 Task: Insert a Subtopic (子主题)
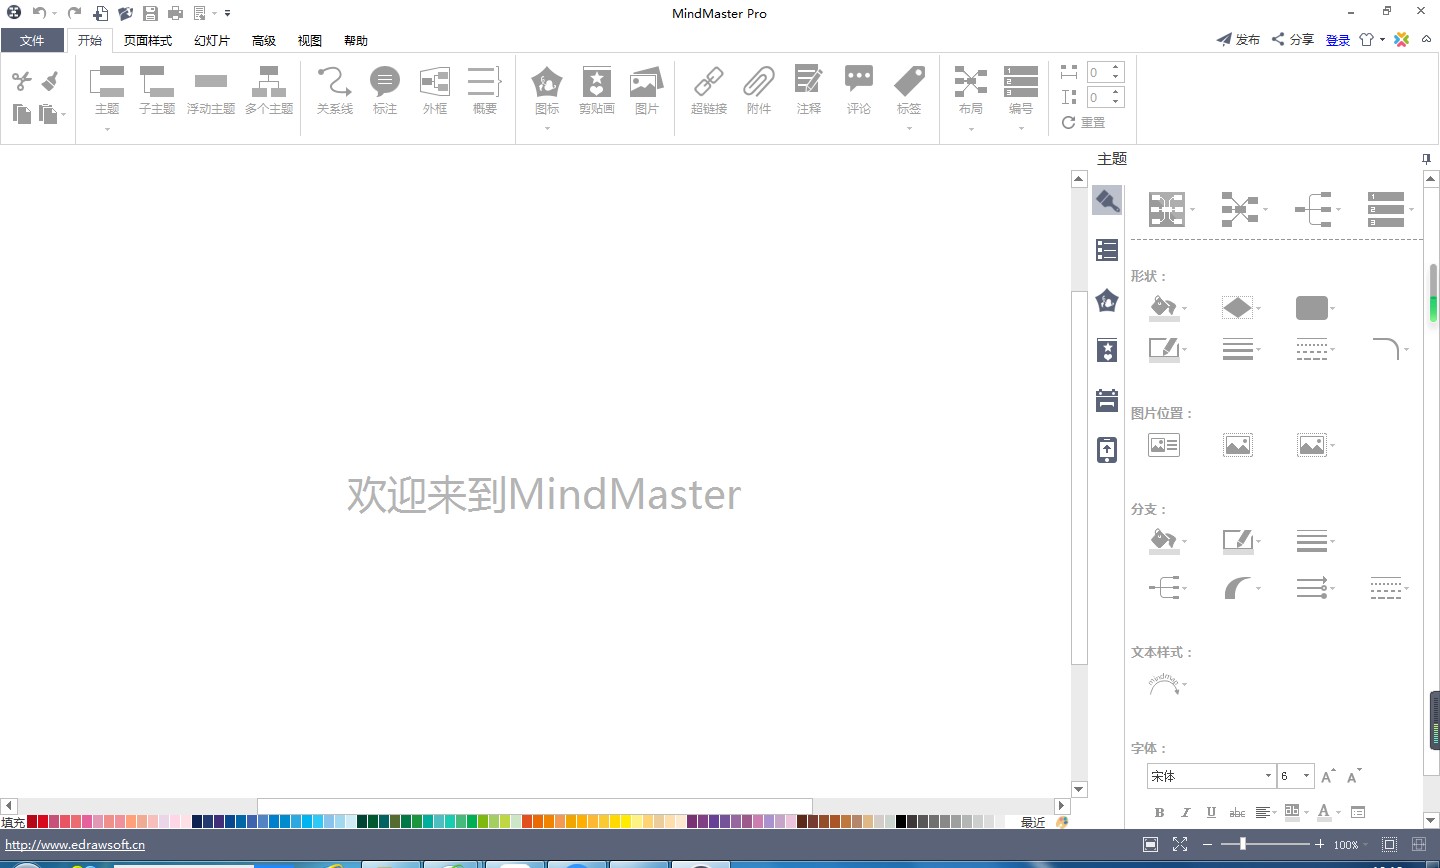click(157, 91)
